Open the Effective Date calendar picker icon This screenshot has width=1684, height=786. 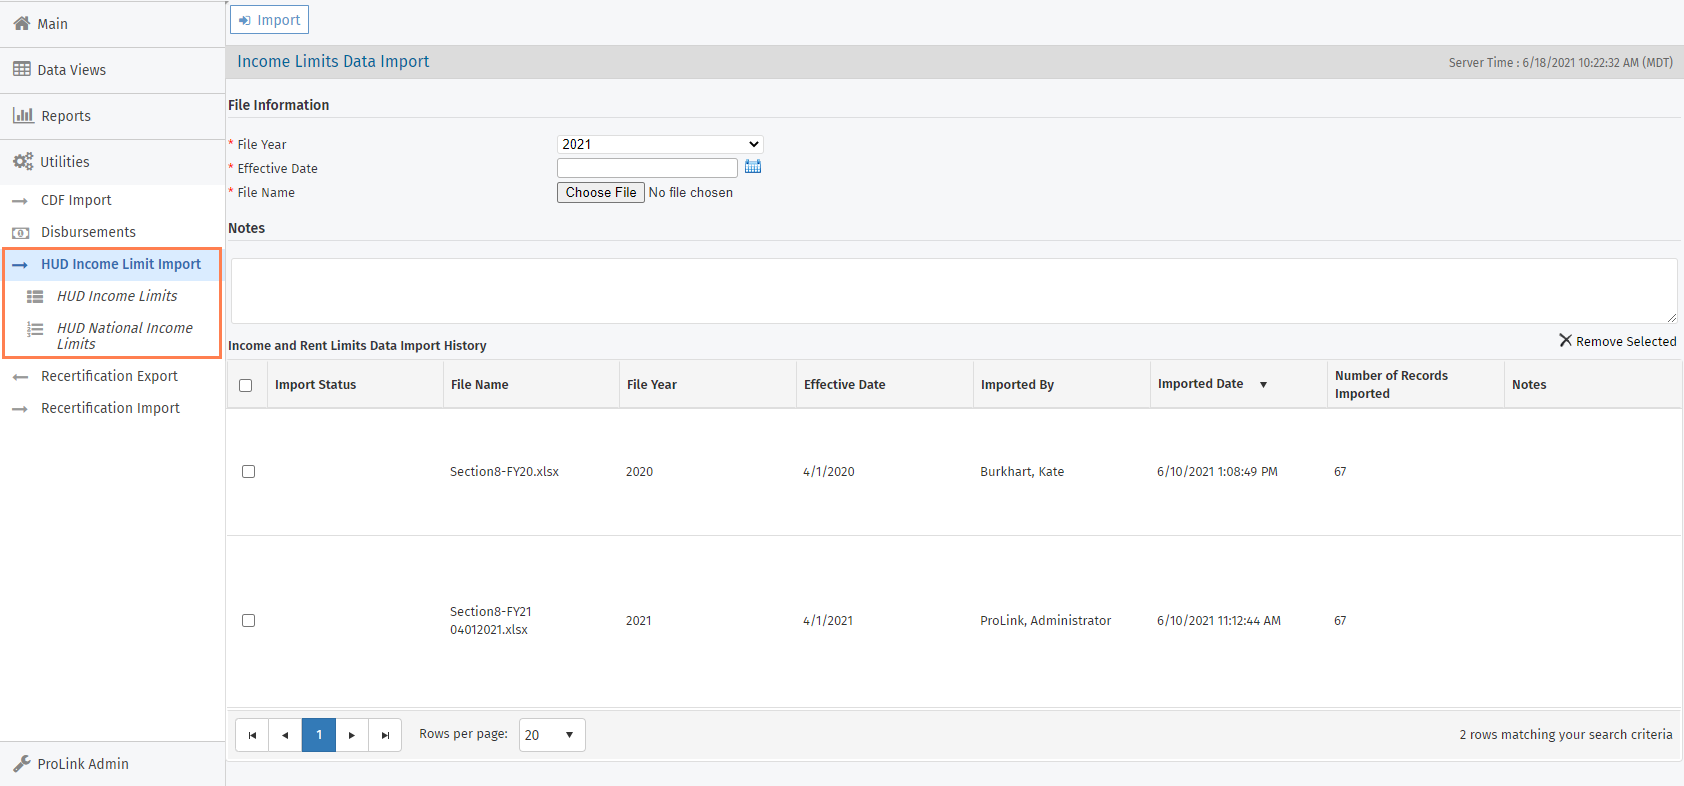[753, 167]
